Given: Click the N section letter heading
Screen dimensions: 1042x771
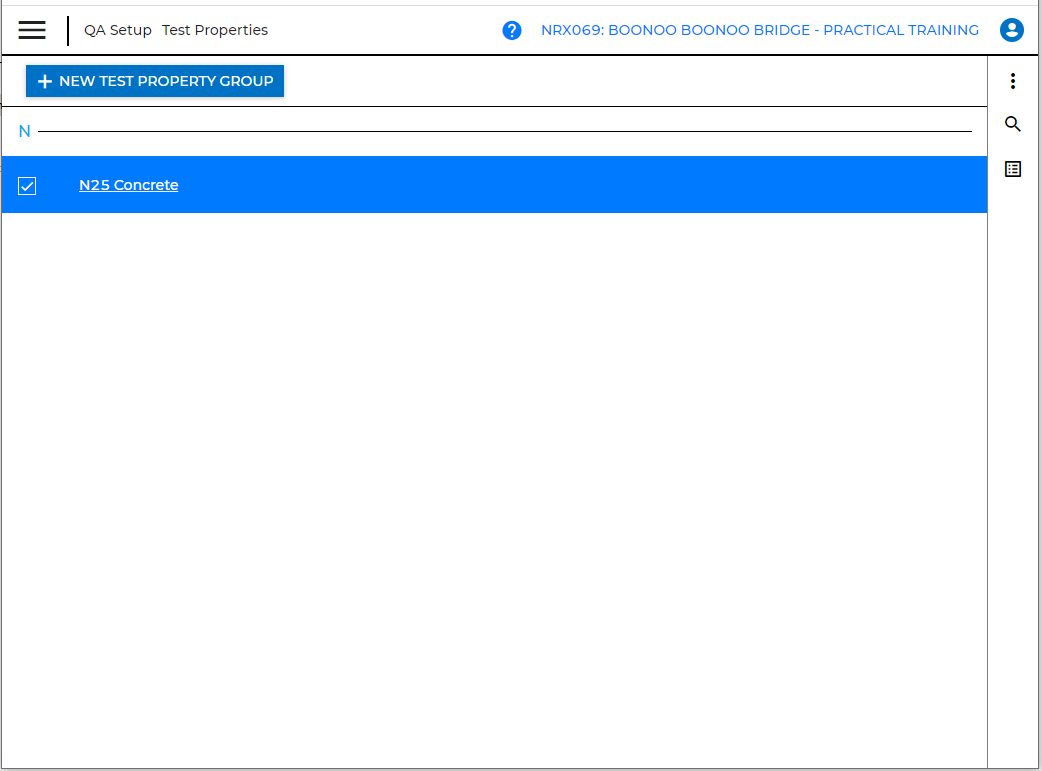Looking at the screenshot, I should (25, 132).
